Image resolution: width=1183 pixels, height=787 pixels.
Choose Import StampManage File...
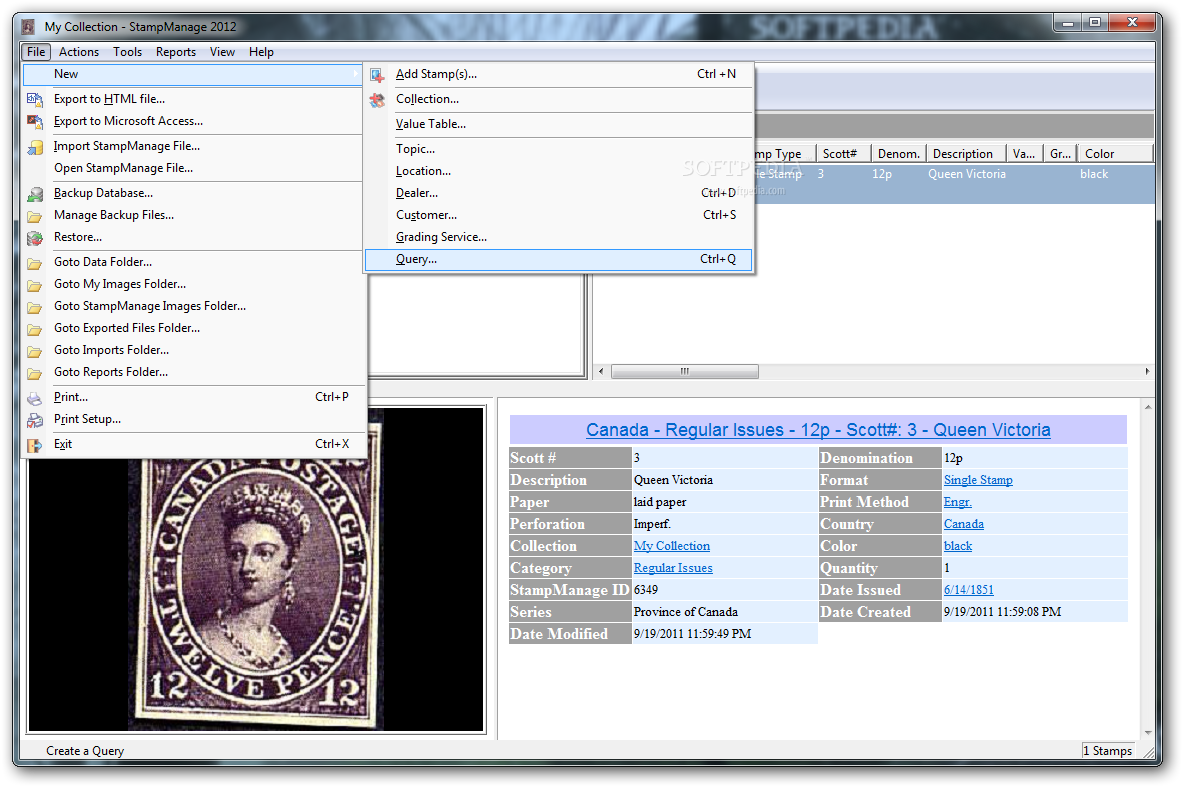(193, 146)
